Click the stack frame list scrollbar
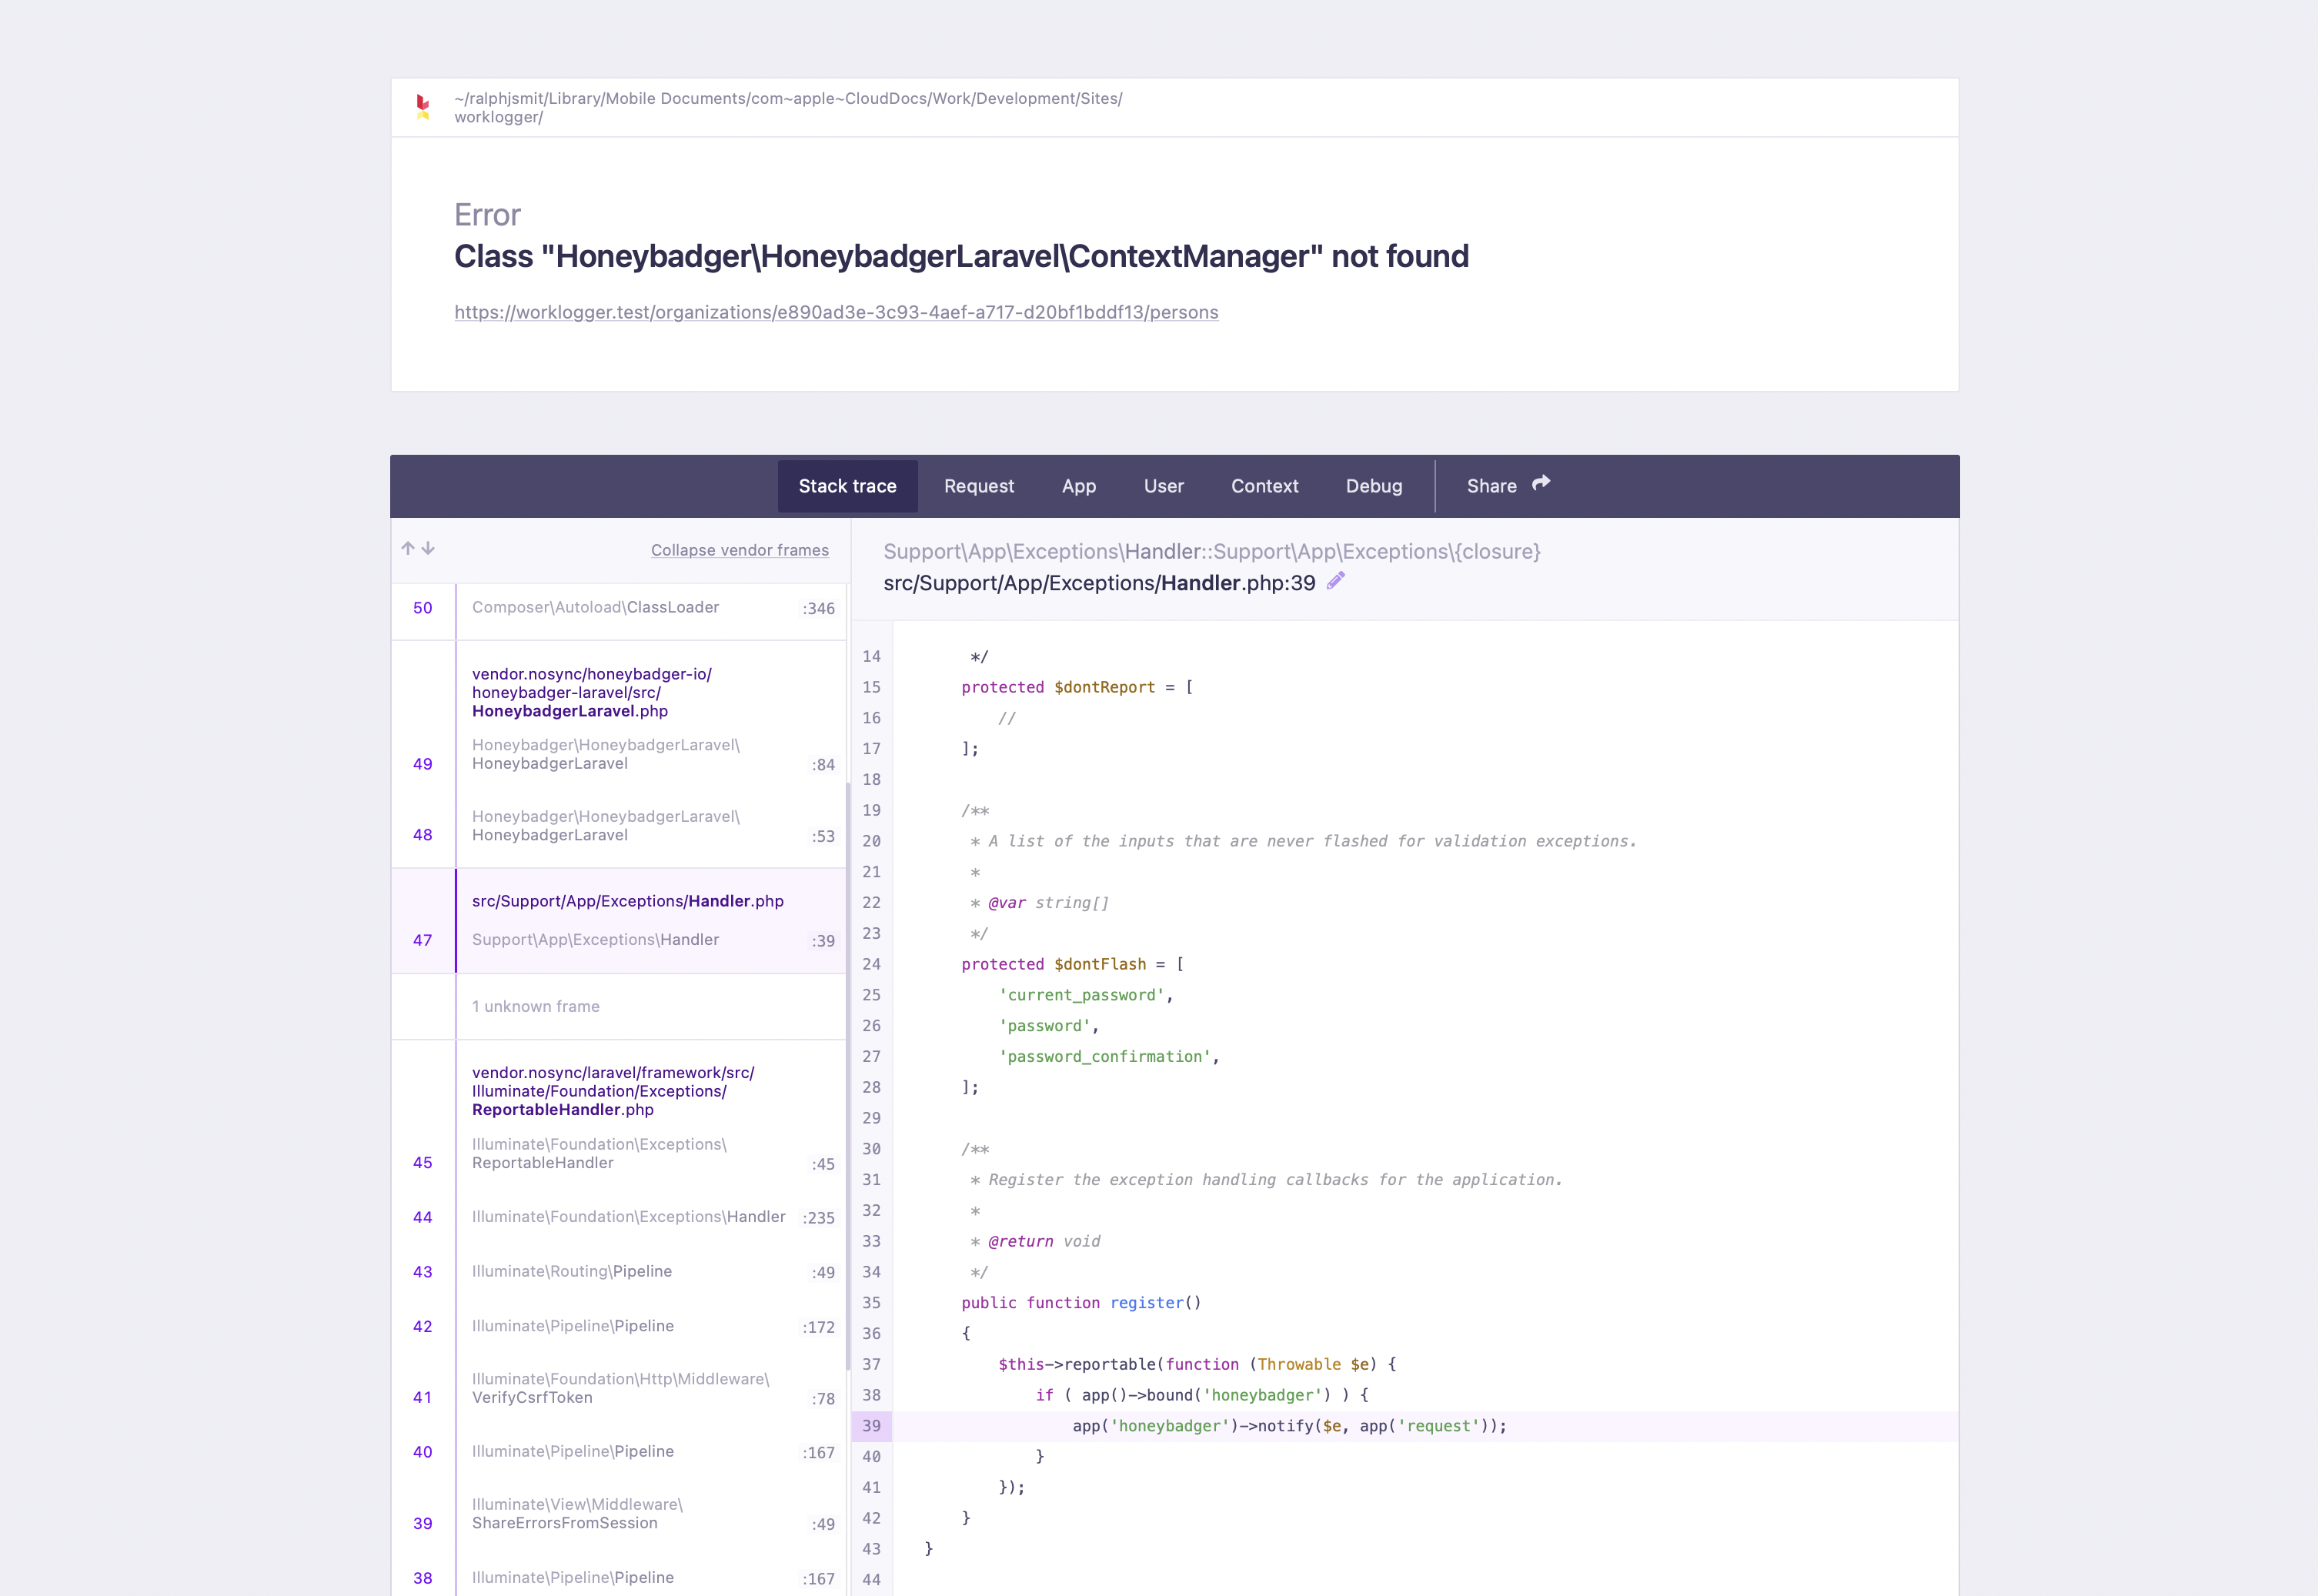 click(x=848, y=1075)
